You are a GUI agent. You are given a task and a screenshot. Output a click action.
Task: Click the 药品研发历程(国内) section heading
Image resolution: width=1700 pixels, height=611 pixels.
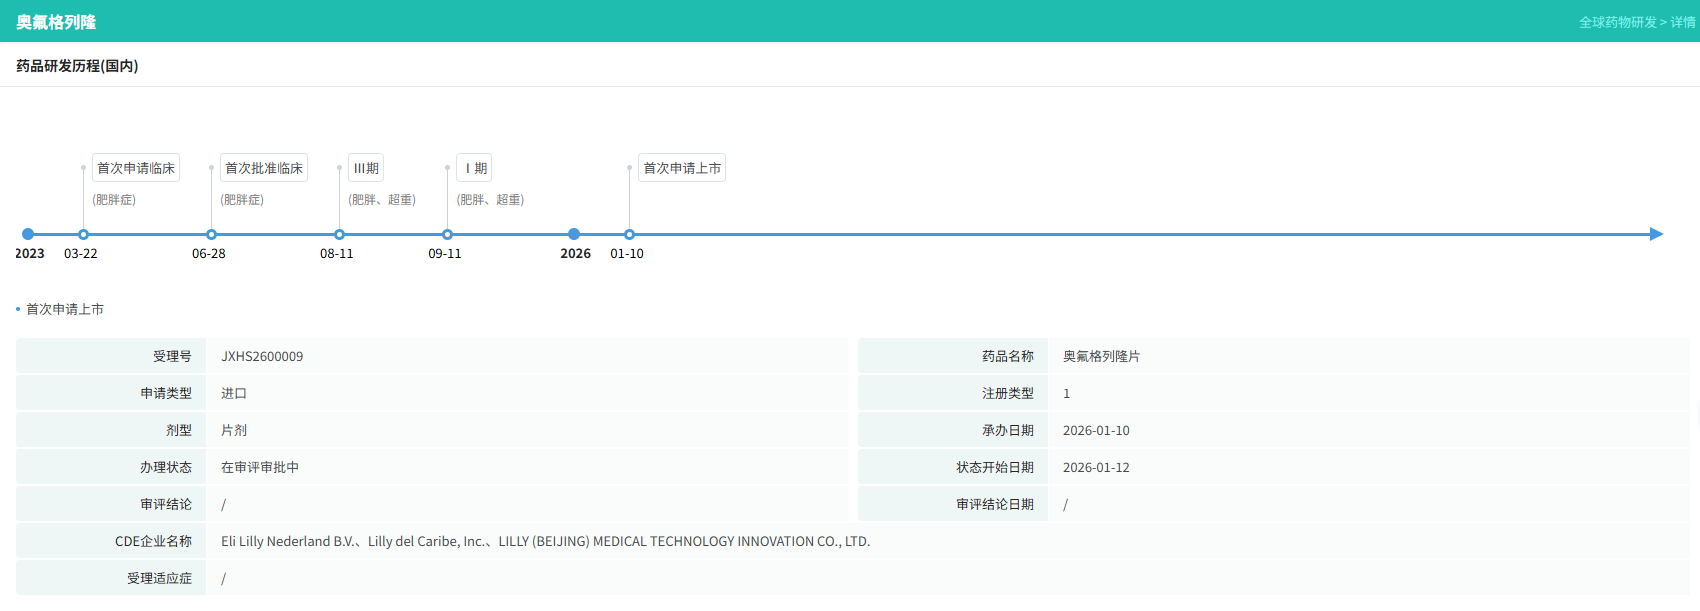coord(77,66)
